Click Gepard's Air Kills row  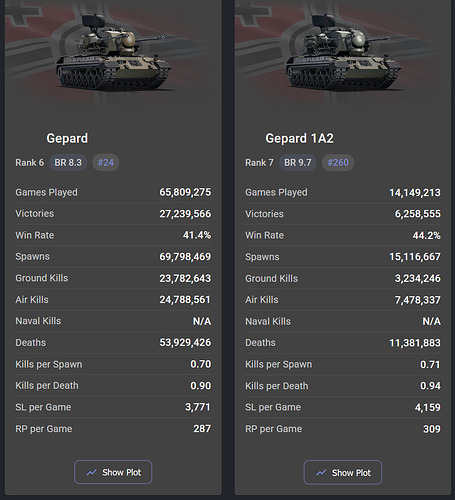click(x=113, y=300)
